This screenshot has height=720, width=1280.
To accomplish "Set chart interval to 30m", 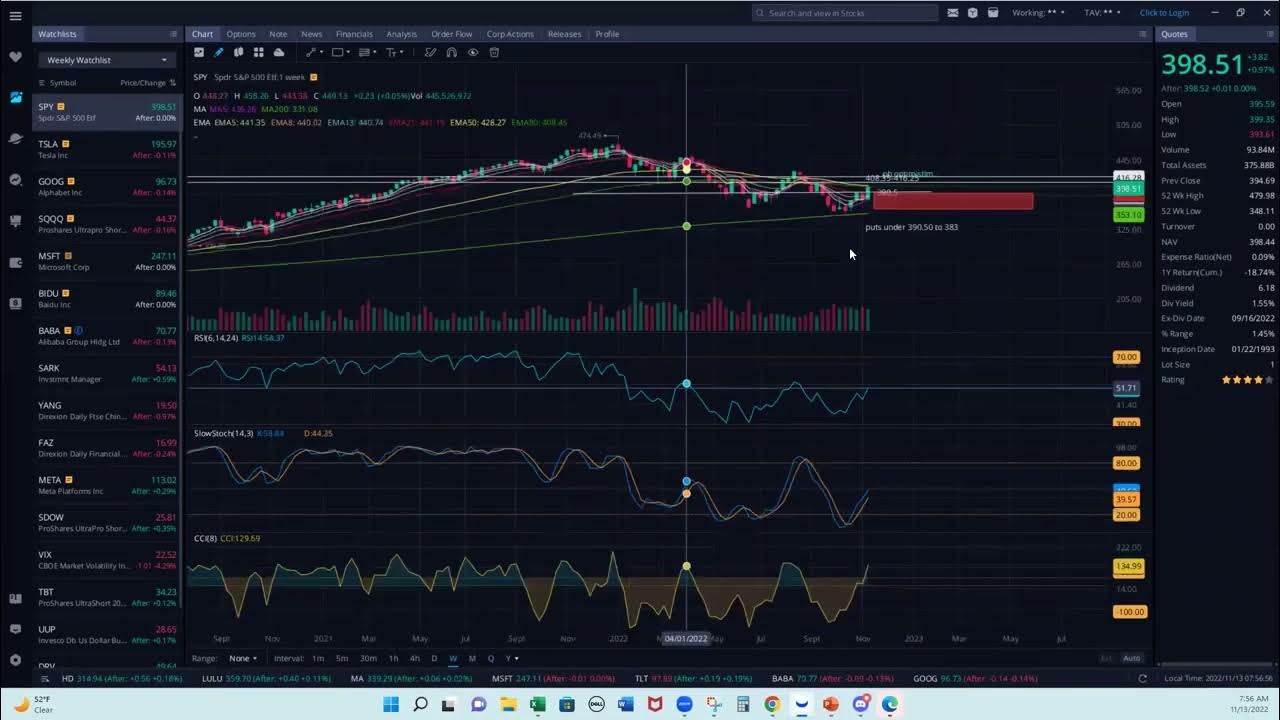I will 368,658.
